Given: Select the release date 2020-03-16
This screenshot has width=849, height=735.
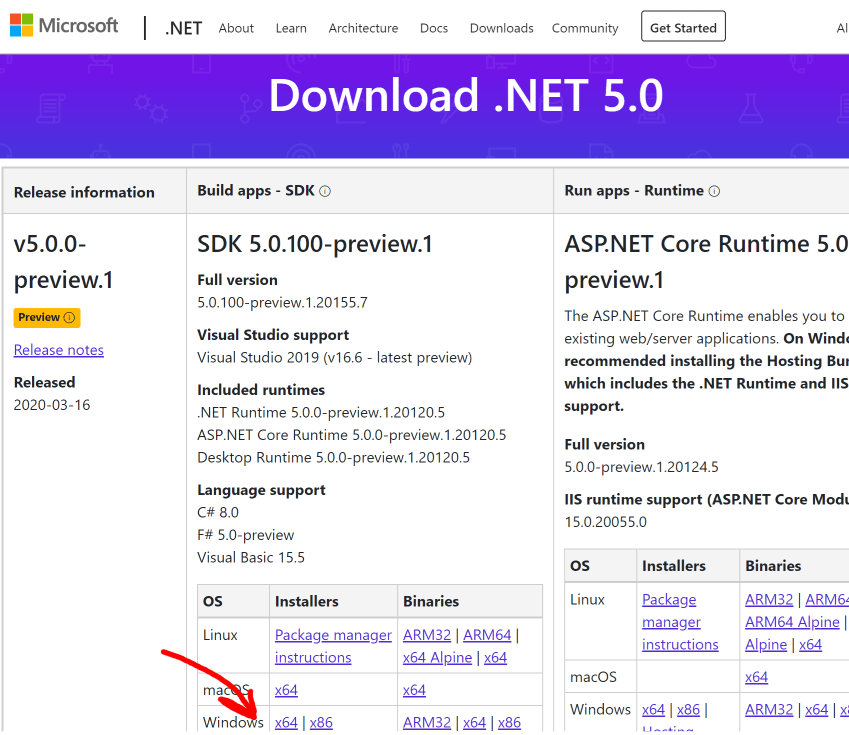Looking at the screenshot, I should pyautogui.click(x=52, y=405).
